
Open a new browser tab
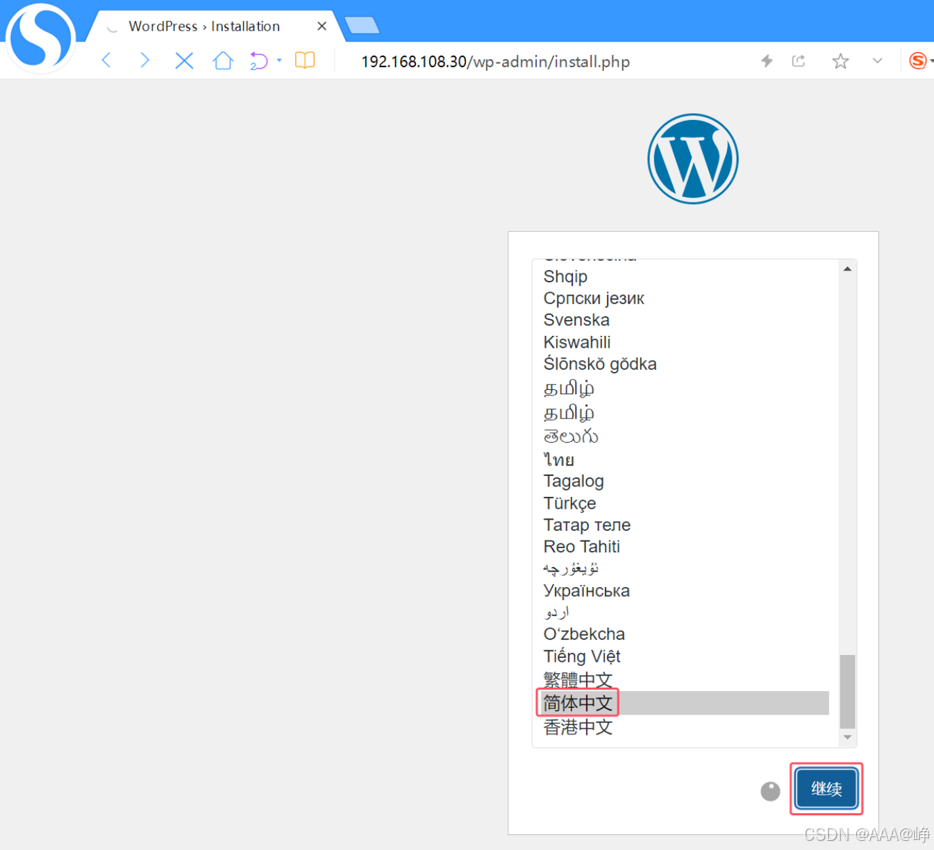[x=362, y=25]
